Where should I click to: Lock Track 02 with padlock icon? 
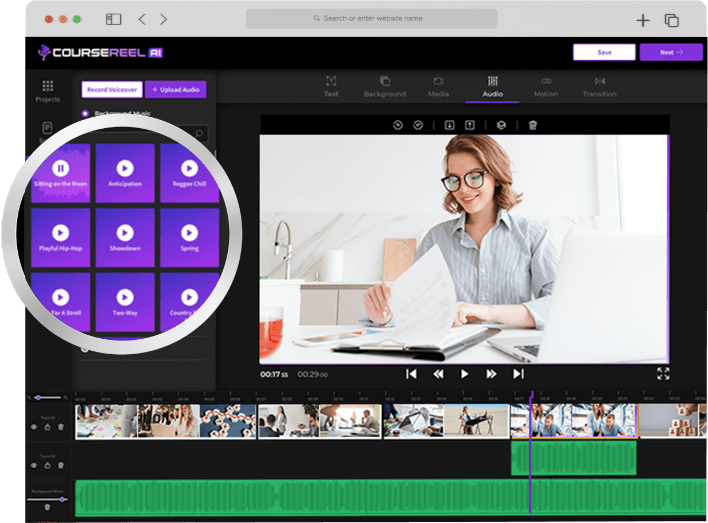click(x=47, y=465)
